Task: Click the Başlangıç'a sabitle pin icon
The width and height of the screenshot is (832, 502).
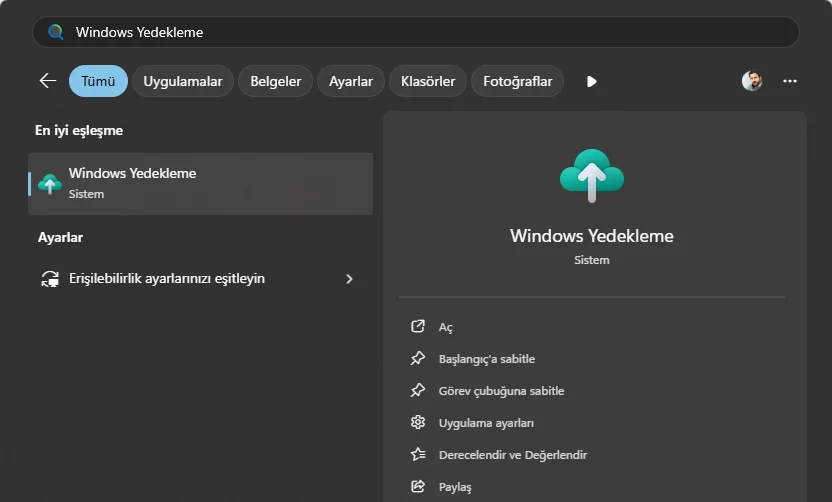Action: pyautogui.click(x=418, y=358)
